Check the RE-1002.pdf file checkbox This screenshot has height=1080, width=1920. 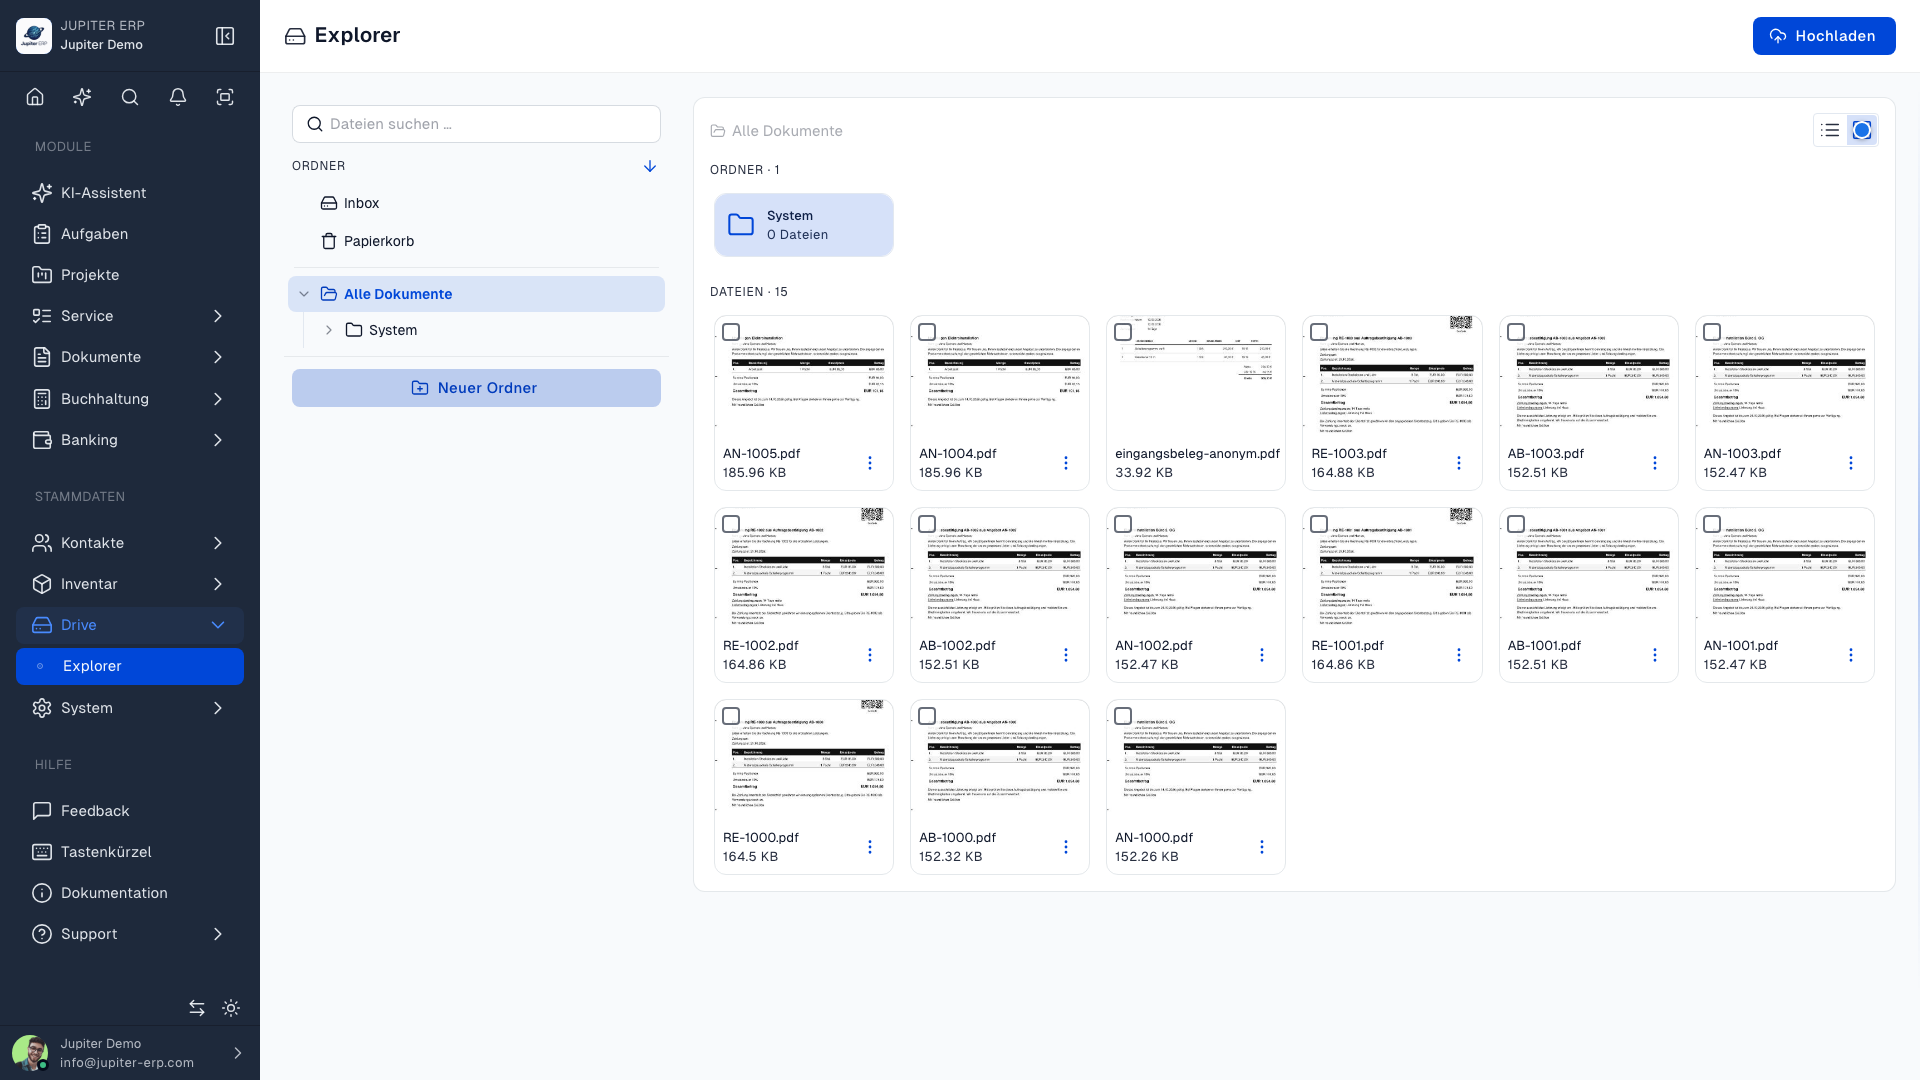(x=731, y=524)
